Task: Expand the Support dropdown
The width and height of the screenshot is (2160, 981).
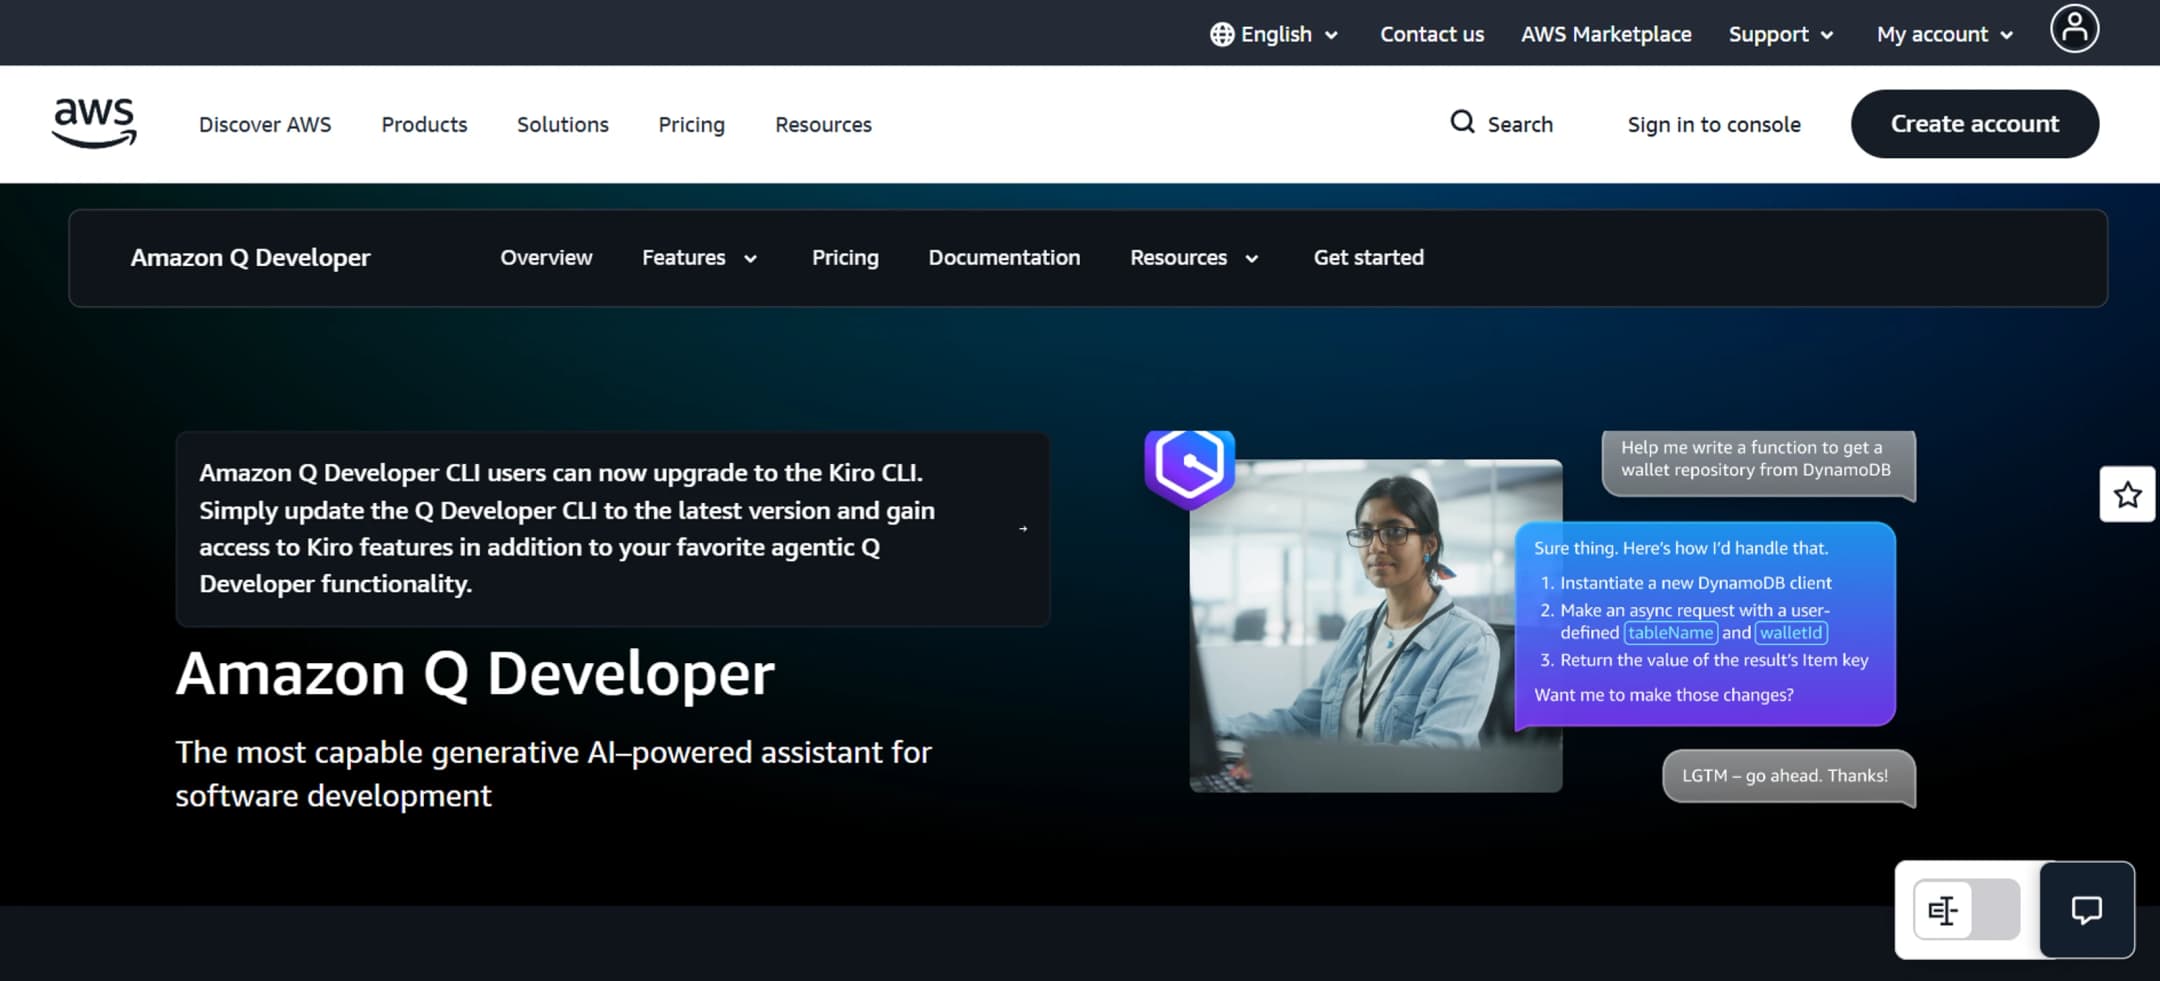Action: pos(1781,34)
